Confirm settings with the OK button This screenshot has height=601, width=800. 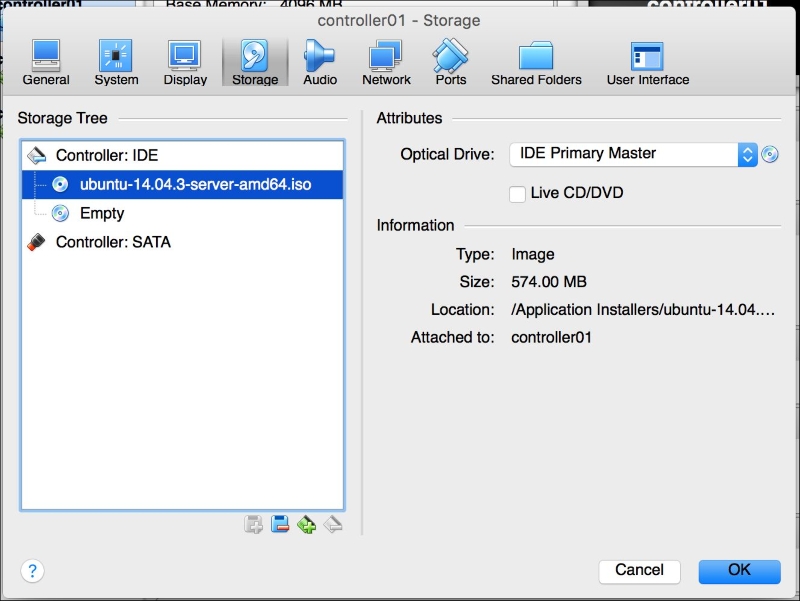pos(739,570)
